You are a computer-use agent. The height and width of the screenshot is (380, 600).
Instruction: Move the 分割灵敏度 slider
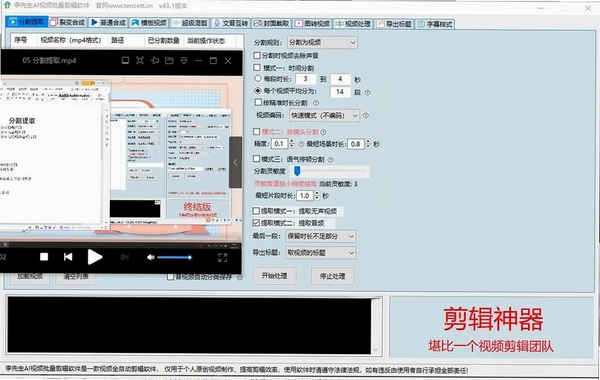click(297, 171)
